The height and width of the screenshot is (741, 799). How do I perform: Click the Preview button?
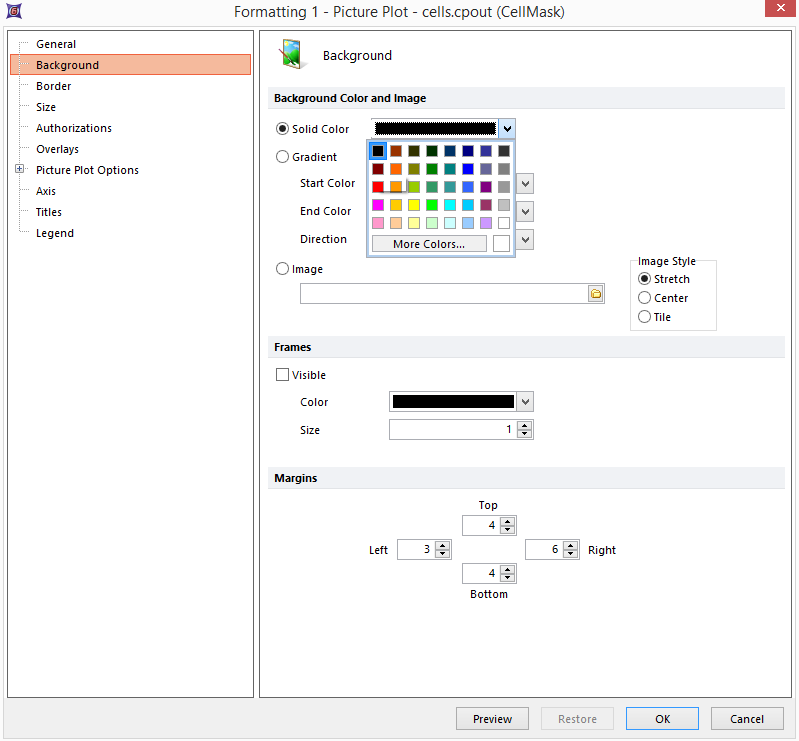[x=492, y=719]
